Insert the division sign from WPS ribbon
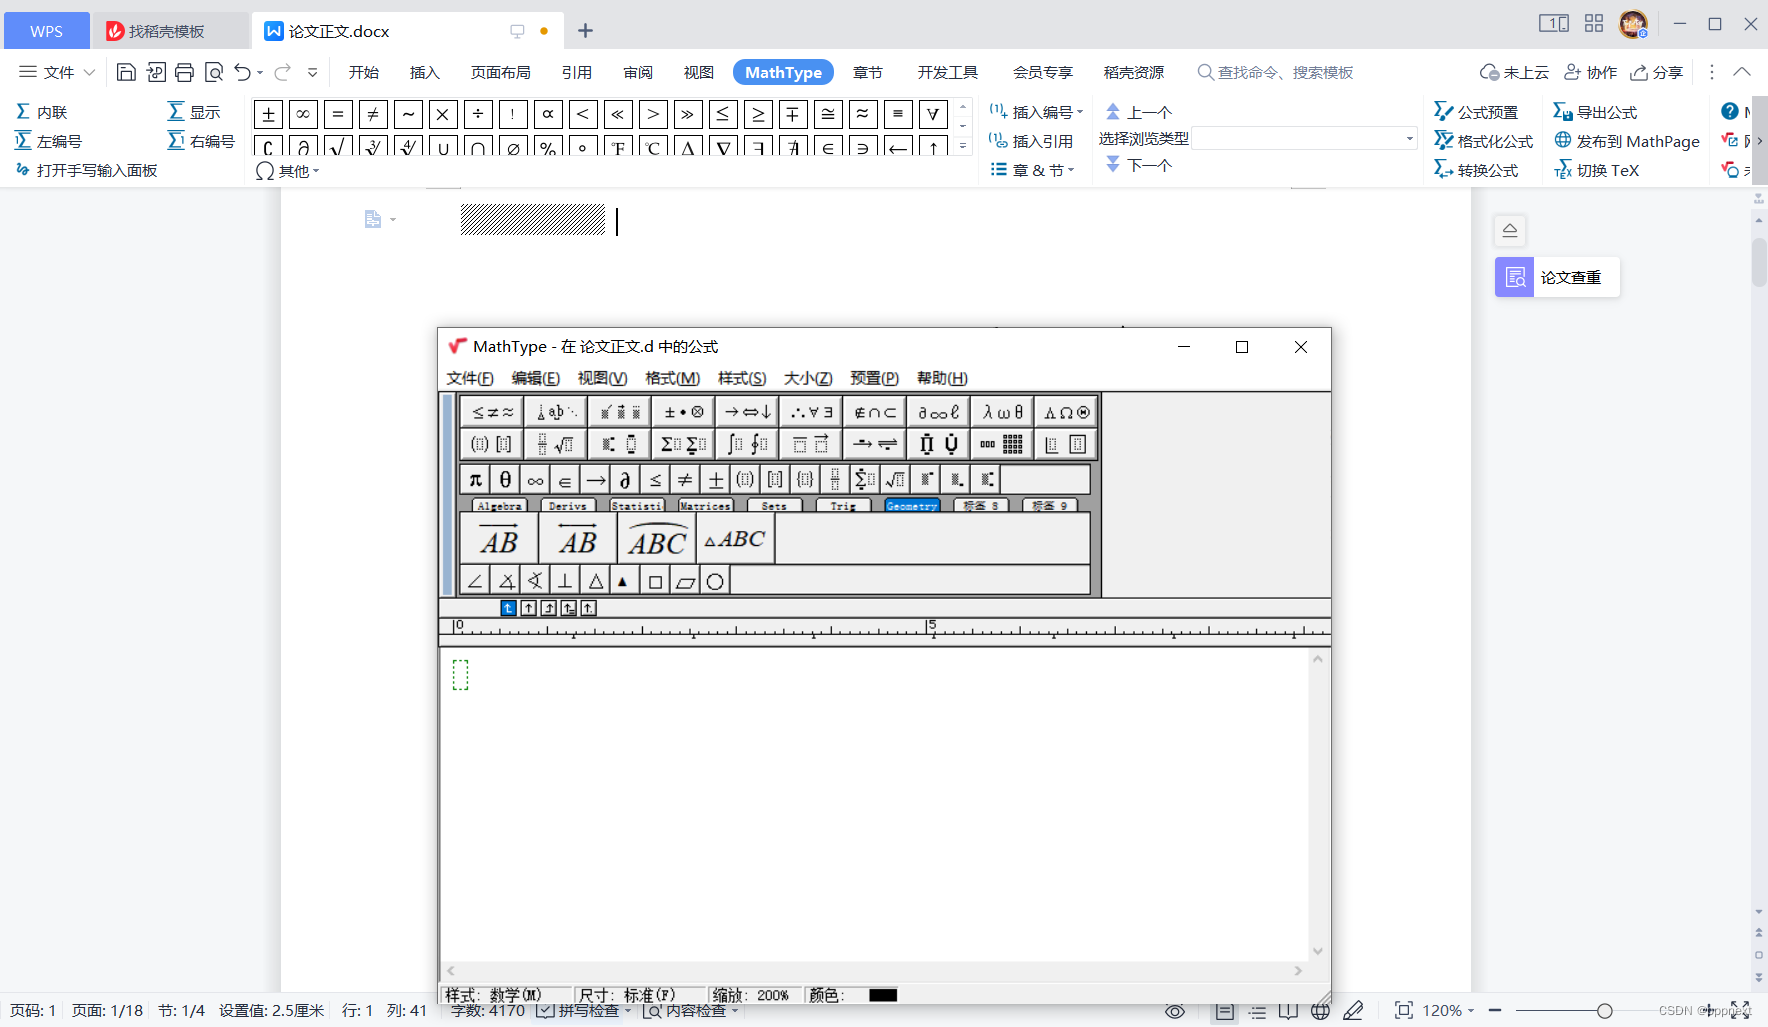 pyautogui.click(x=478, y=114)
